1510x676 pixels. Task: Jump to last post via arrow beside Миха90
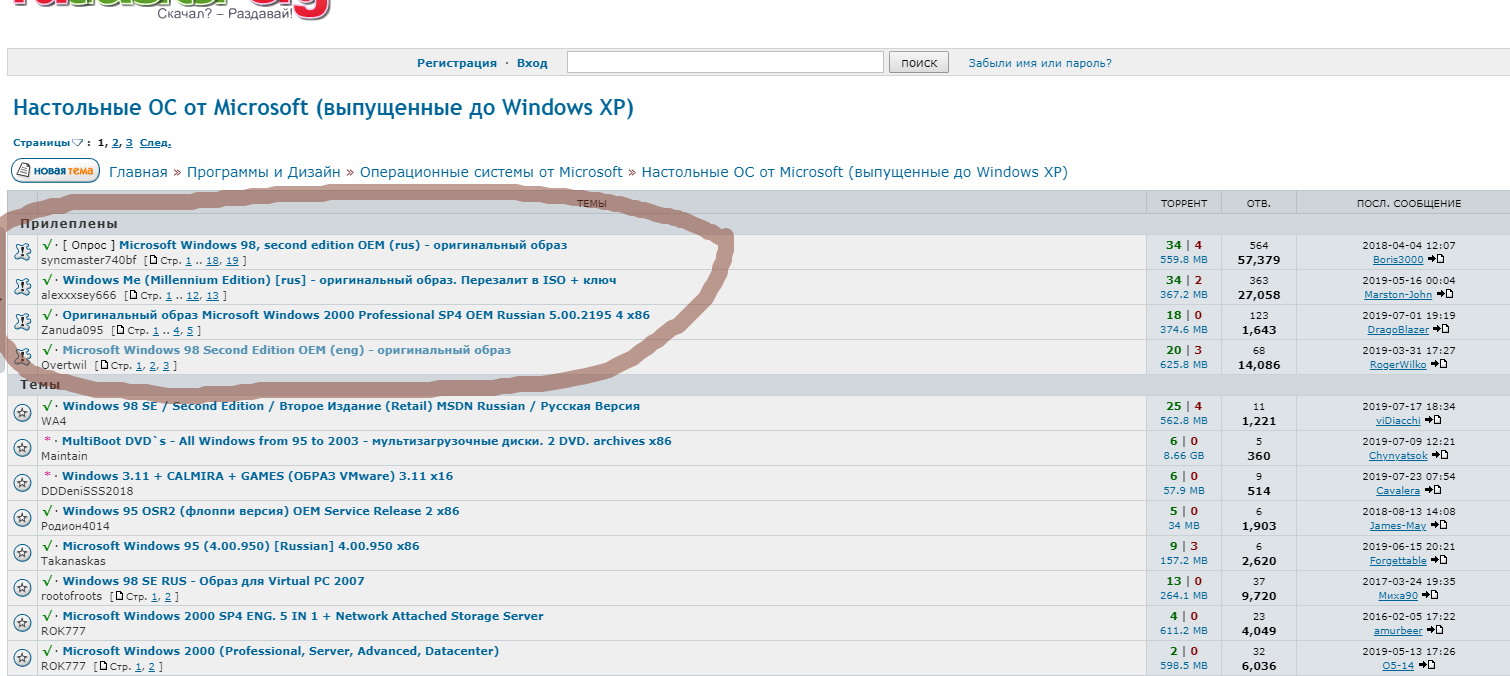(1429, 596)
